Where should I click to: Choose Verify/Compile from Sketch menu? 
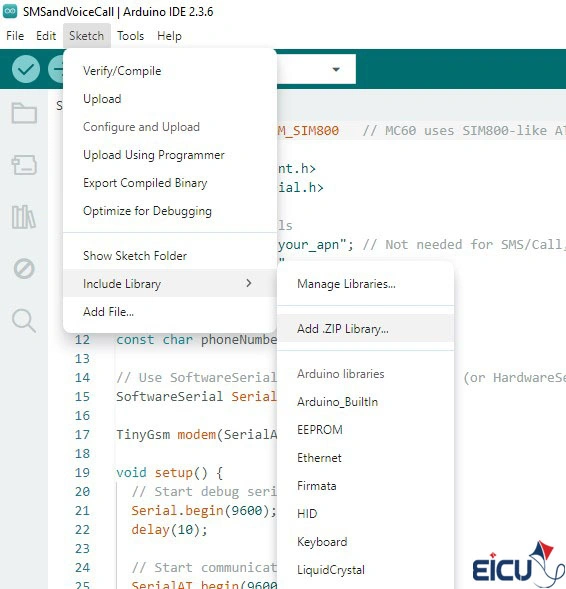click(170, 71)
